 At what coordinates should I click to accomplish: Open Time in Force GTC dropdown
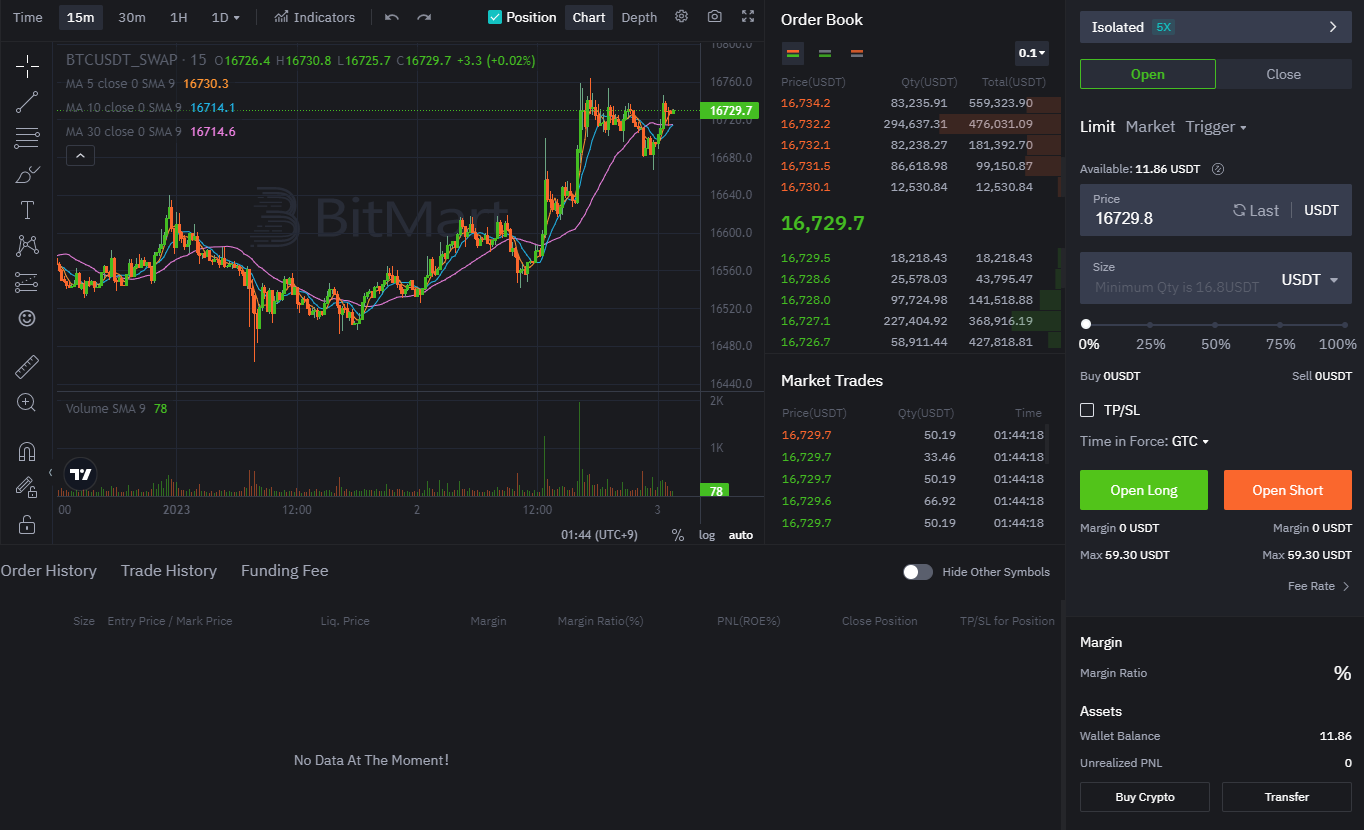(1191, 441)
